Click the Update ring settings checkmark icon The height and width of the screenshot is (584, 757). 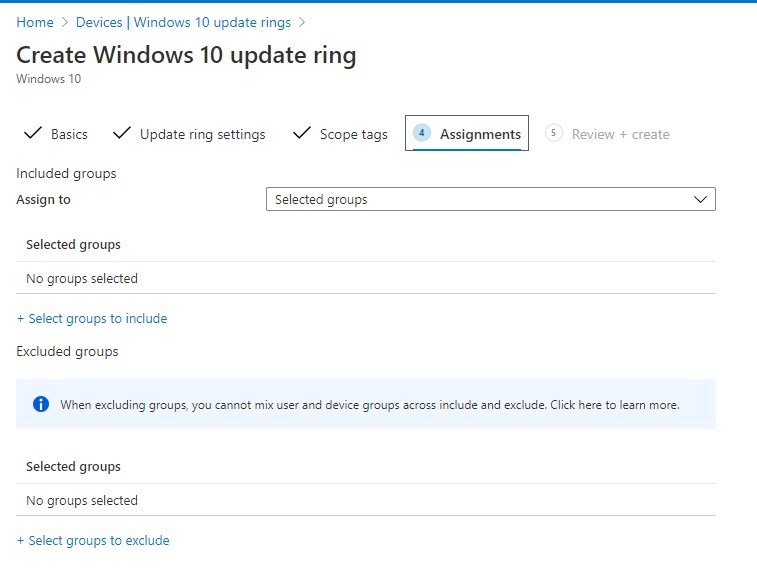(x=122, y=133)
